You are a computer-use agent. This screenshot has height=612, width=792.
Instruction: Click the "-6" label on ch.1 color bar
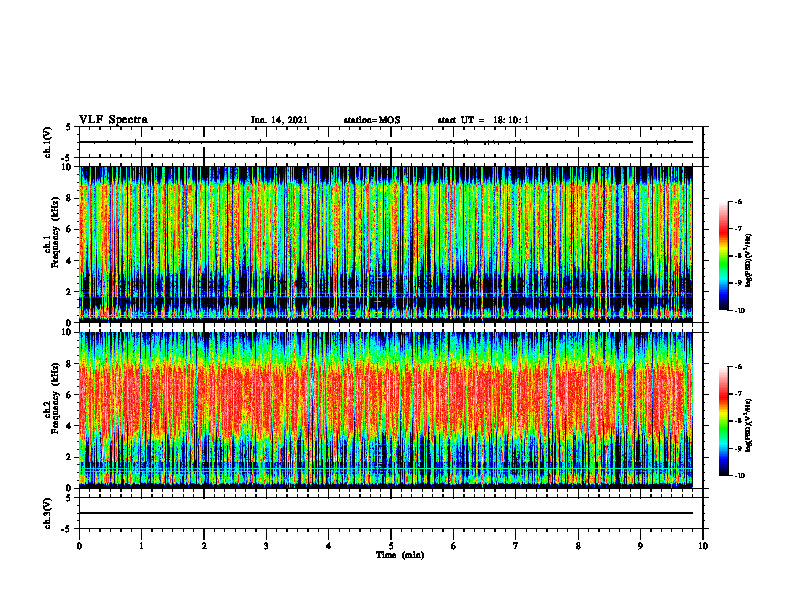point(737,202)
